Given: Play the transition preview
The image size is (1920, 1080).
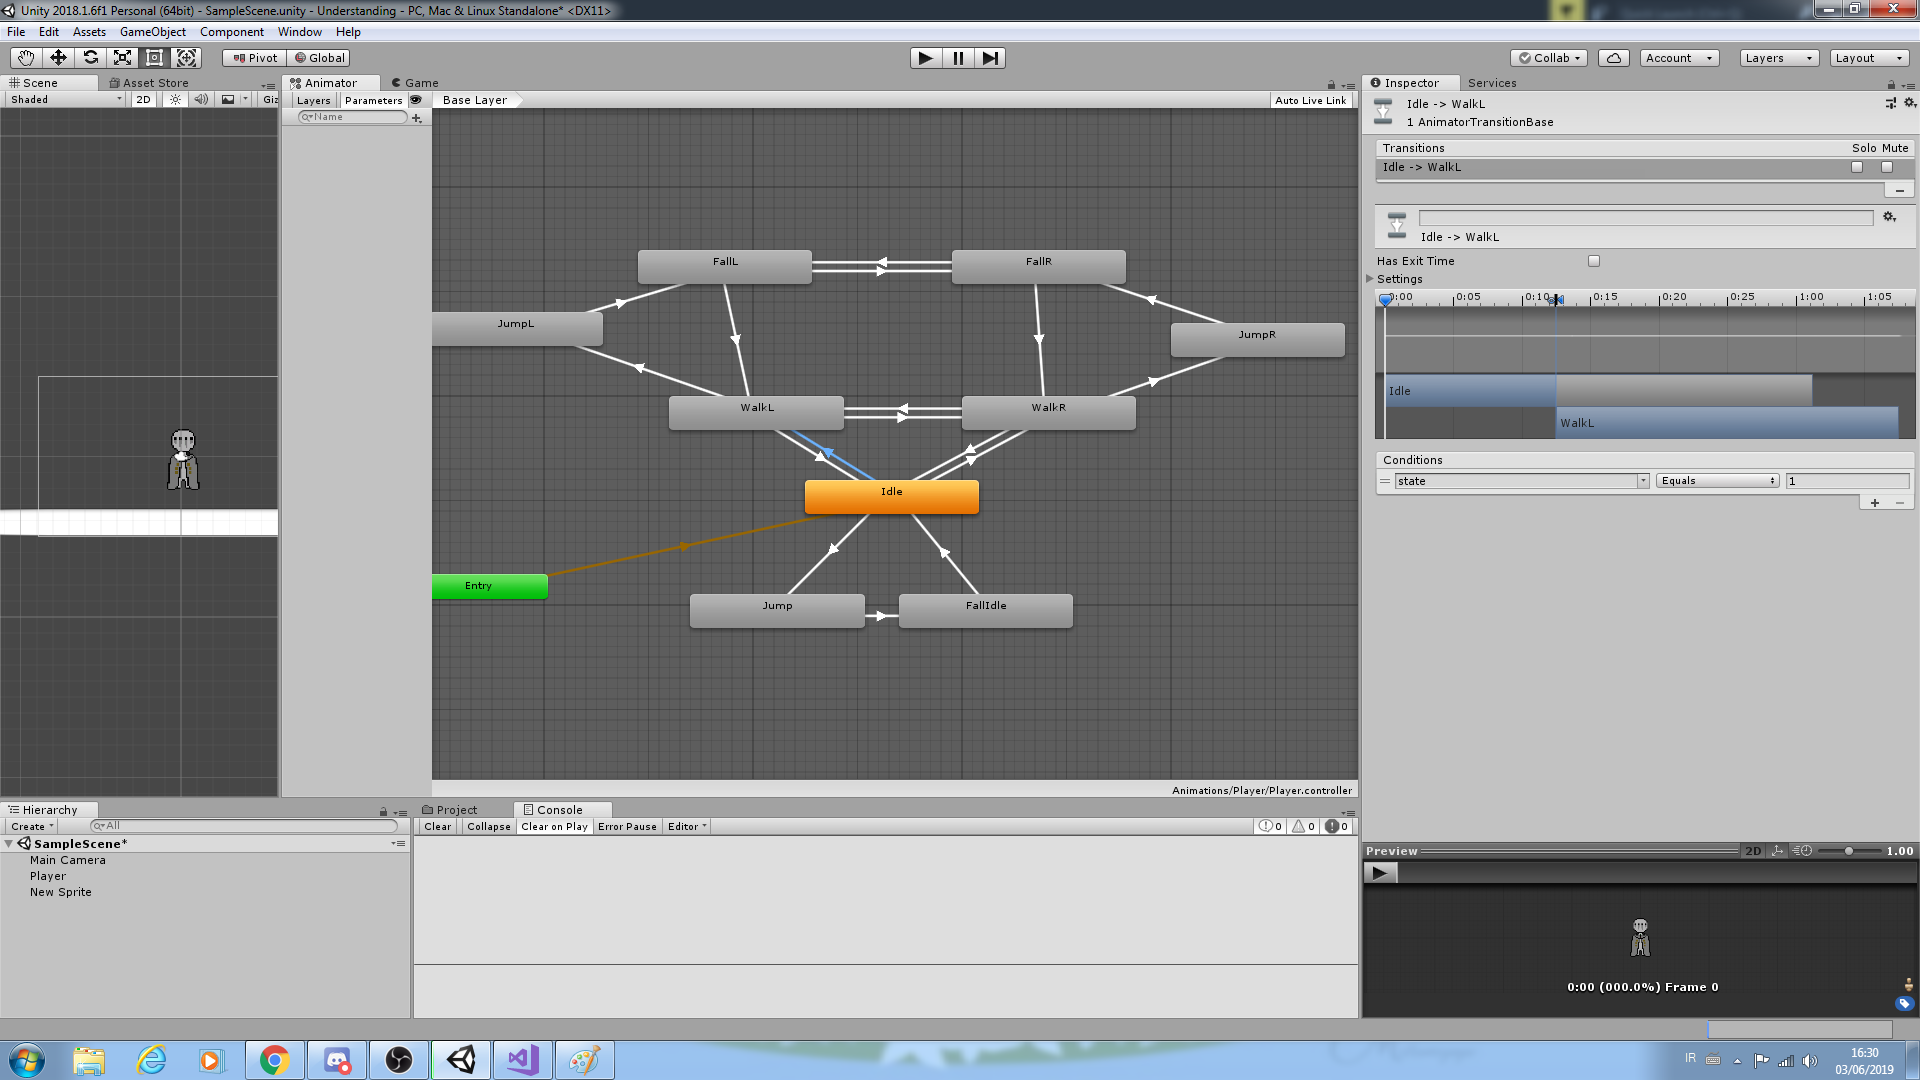Looking at the screenshot, I should 1380,873.
